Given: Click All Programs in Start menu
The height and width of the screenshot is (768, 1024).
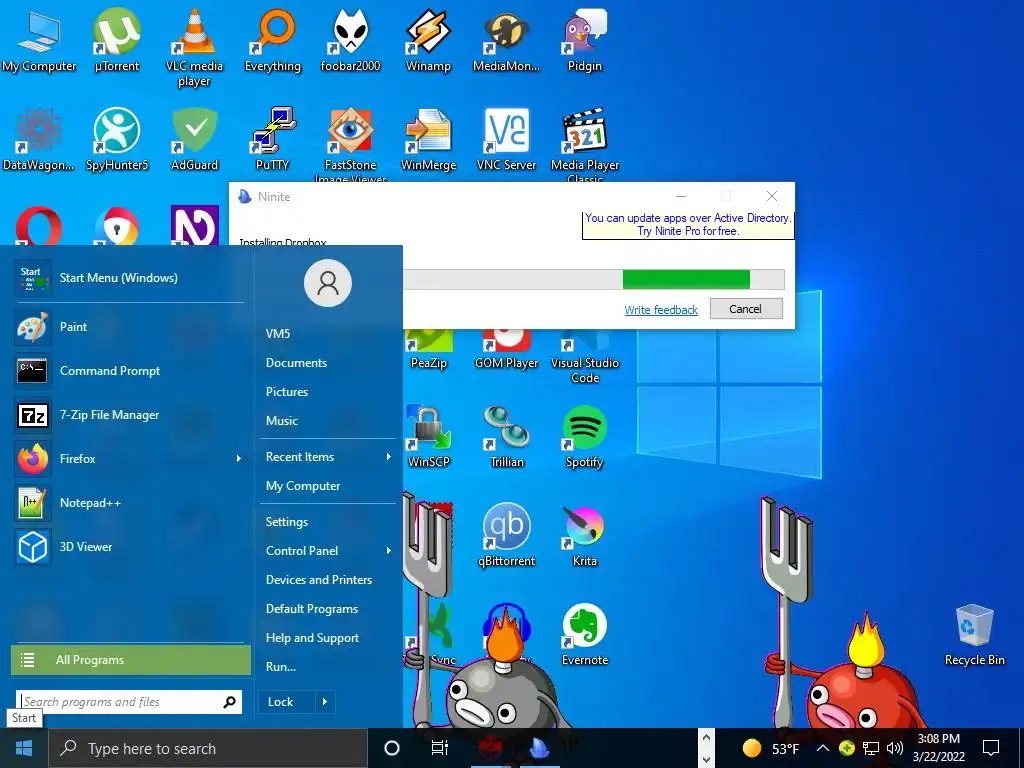Looking at the screenshot, I should (131, 660).
